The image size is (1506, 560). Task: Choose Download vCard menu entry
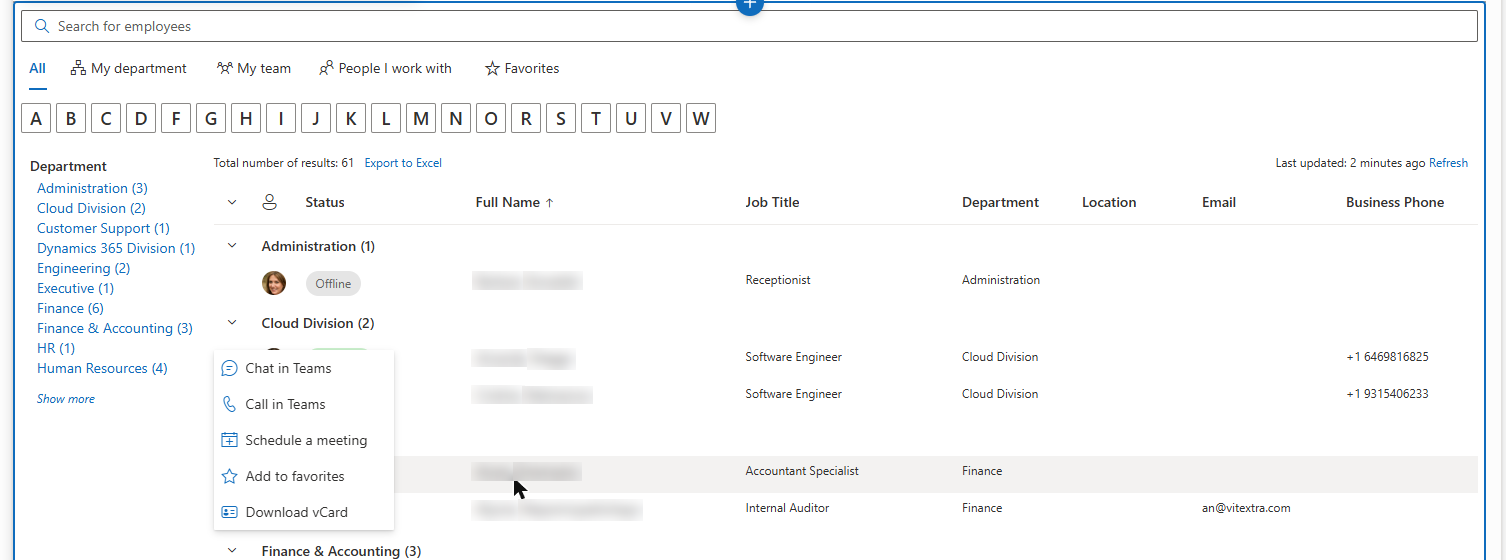click(304, 512)
